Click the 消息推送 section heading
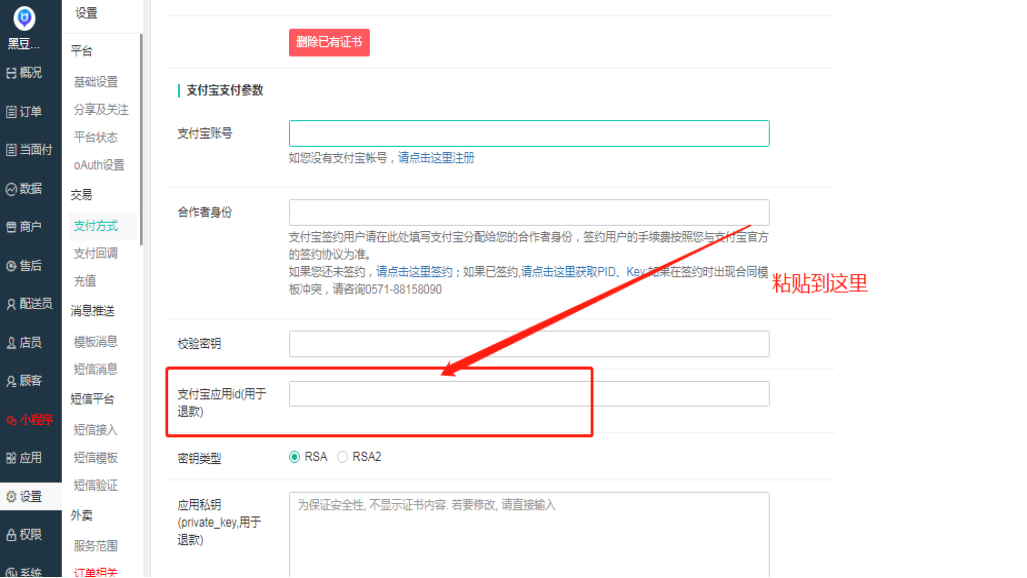The height and width of the screenshot is (578, 1027). pyautogui.click(x=92, y=311)
